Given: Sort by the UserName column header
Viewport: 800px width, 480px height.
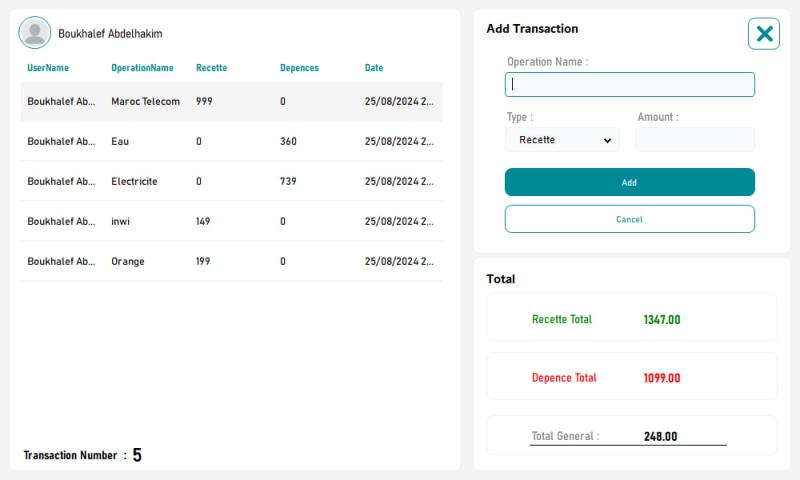Looking at the screenshot, I should [48, 68].
